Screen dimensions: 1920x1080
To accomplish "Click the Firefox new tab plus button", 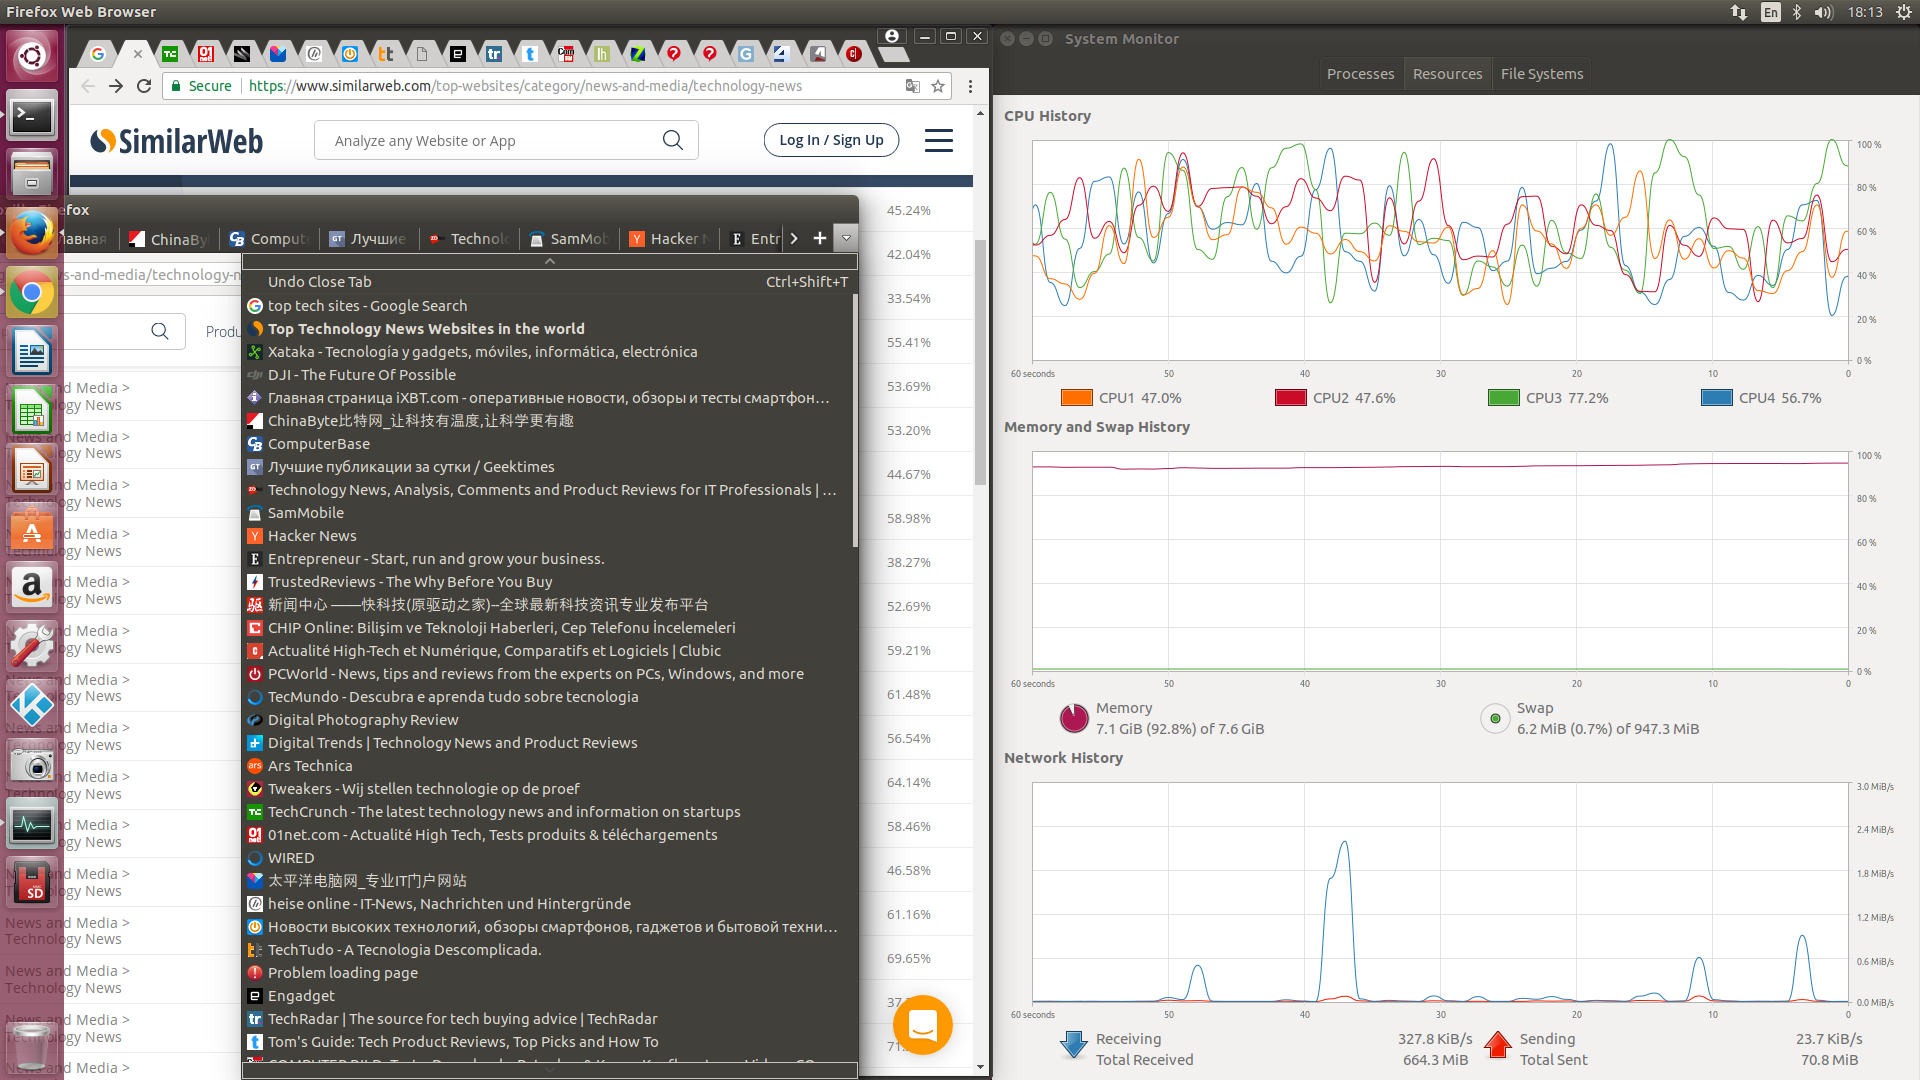I will [x=820, y=238].
